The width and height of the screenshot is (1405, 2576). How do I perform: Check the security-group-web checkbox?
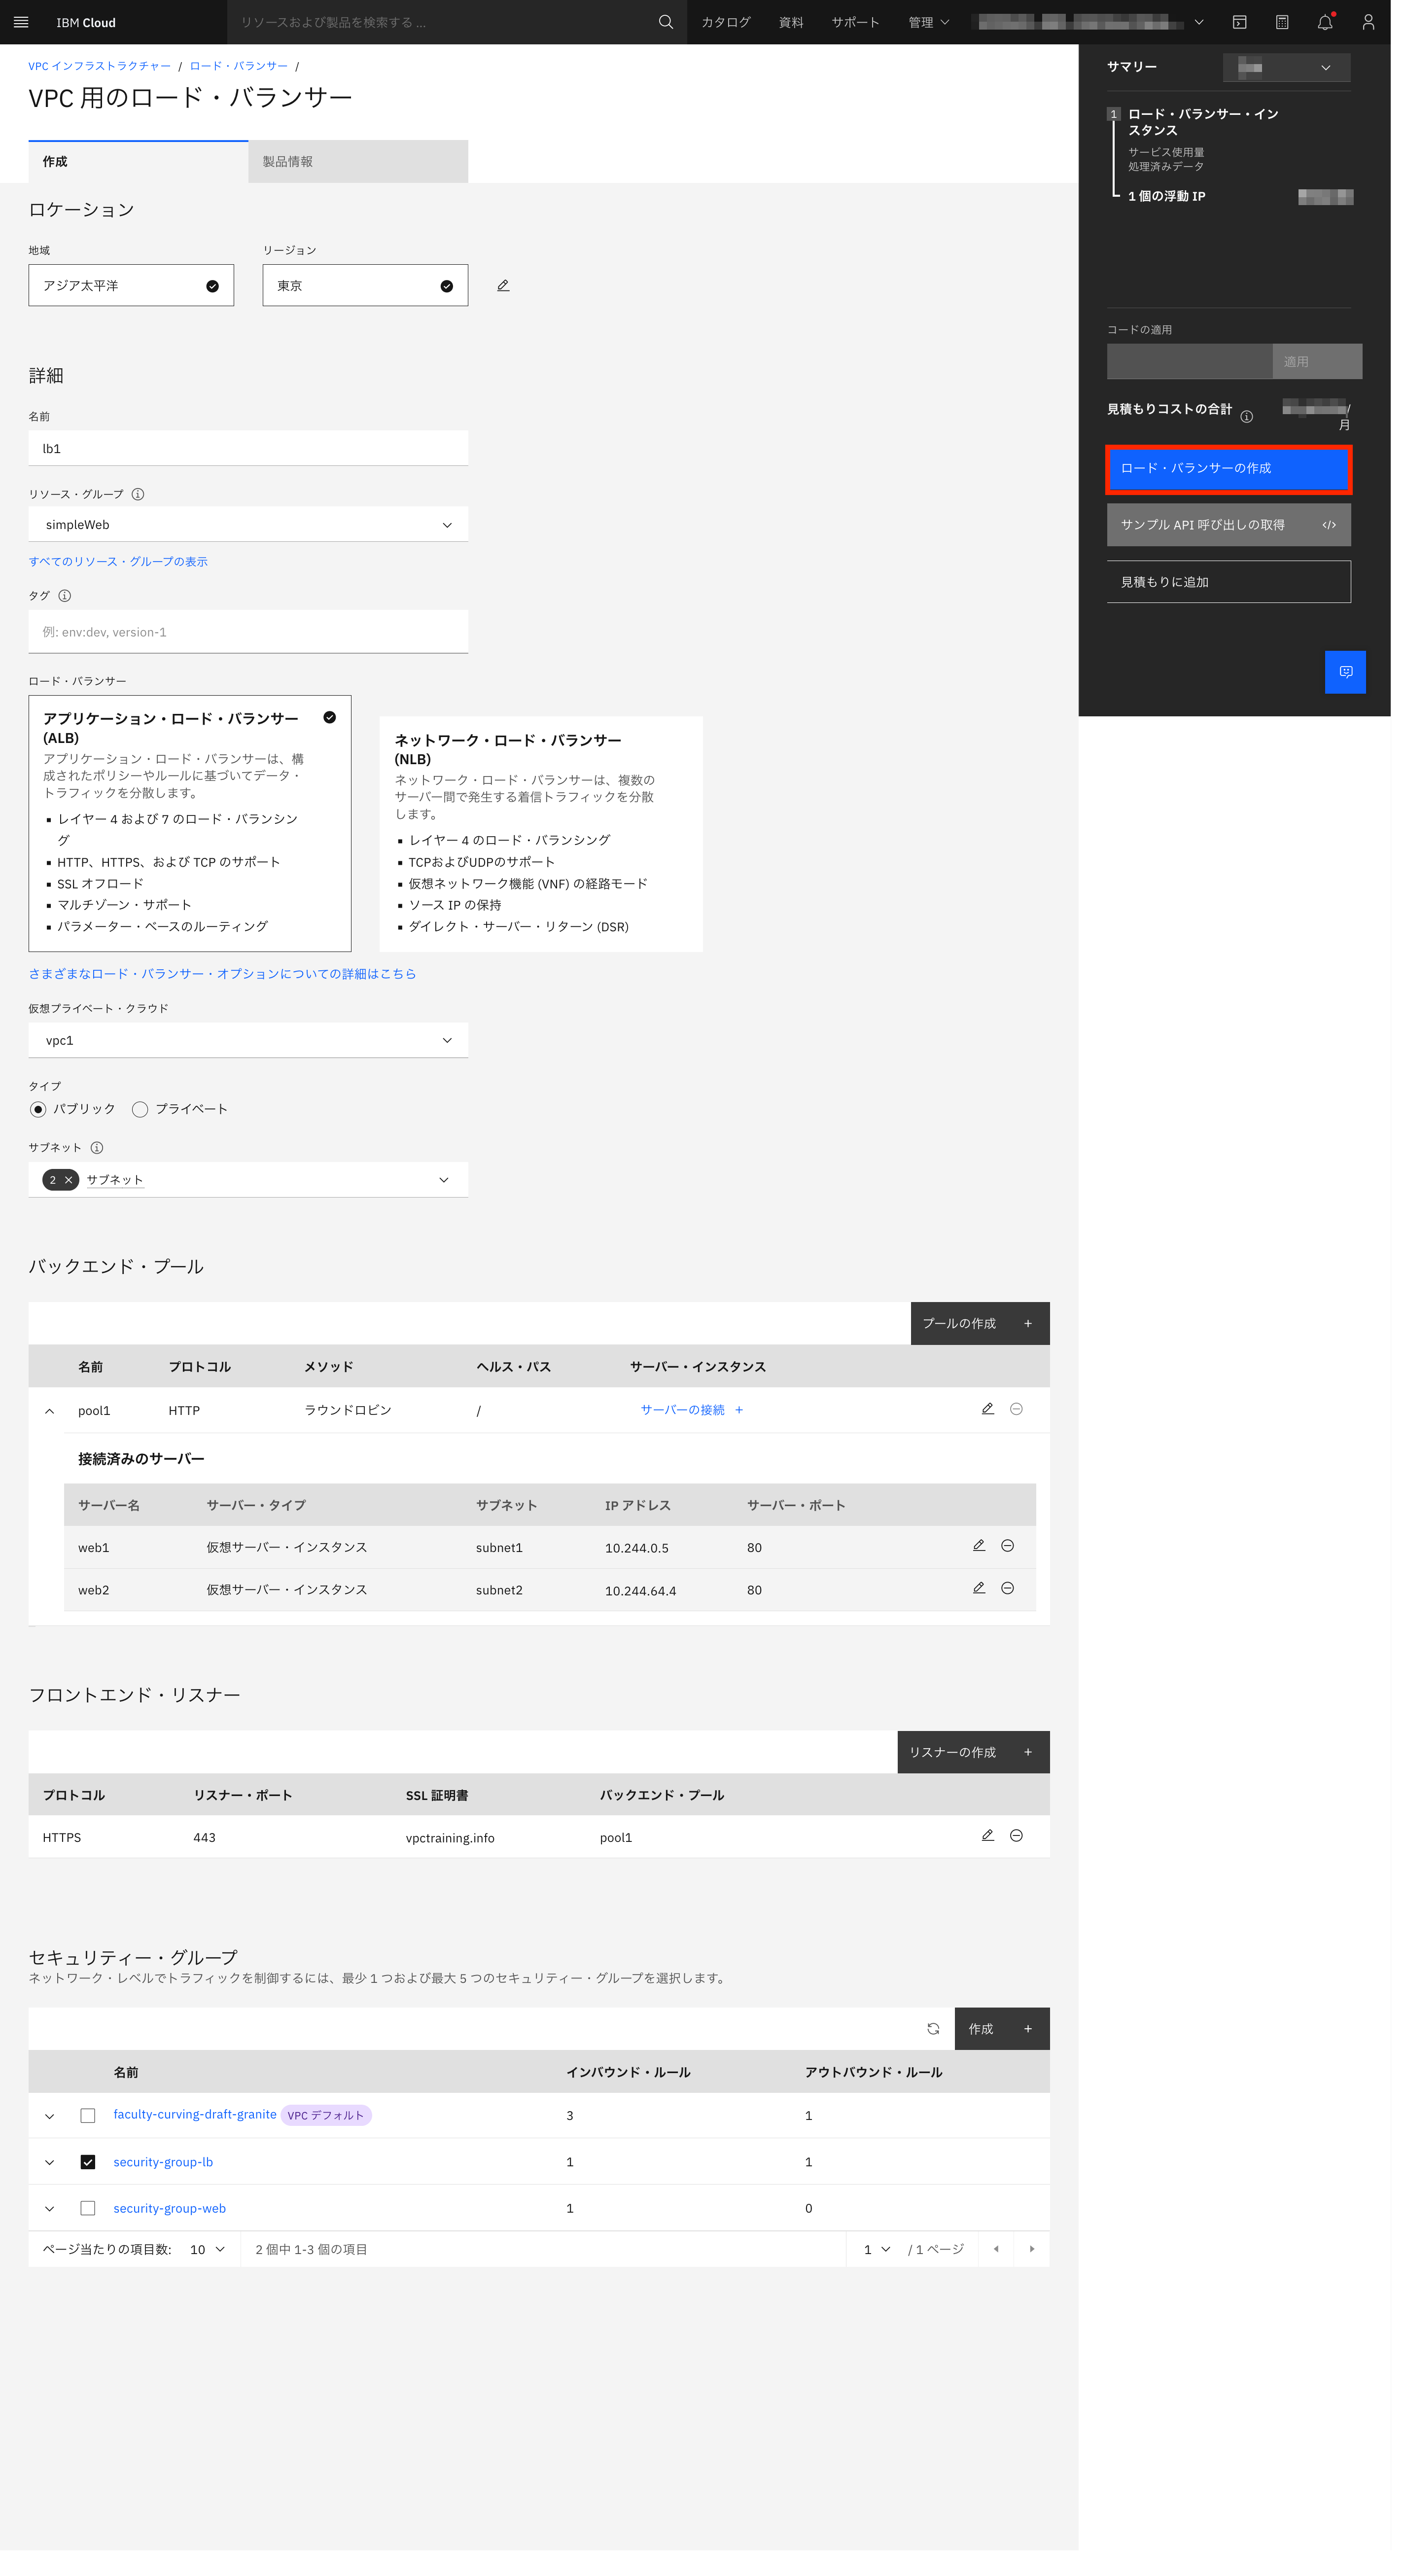point(88,2208)
